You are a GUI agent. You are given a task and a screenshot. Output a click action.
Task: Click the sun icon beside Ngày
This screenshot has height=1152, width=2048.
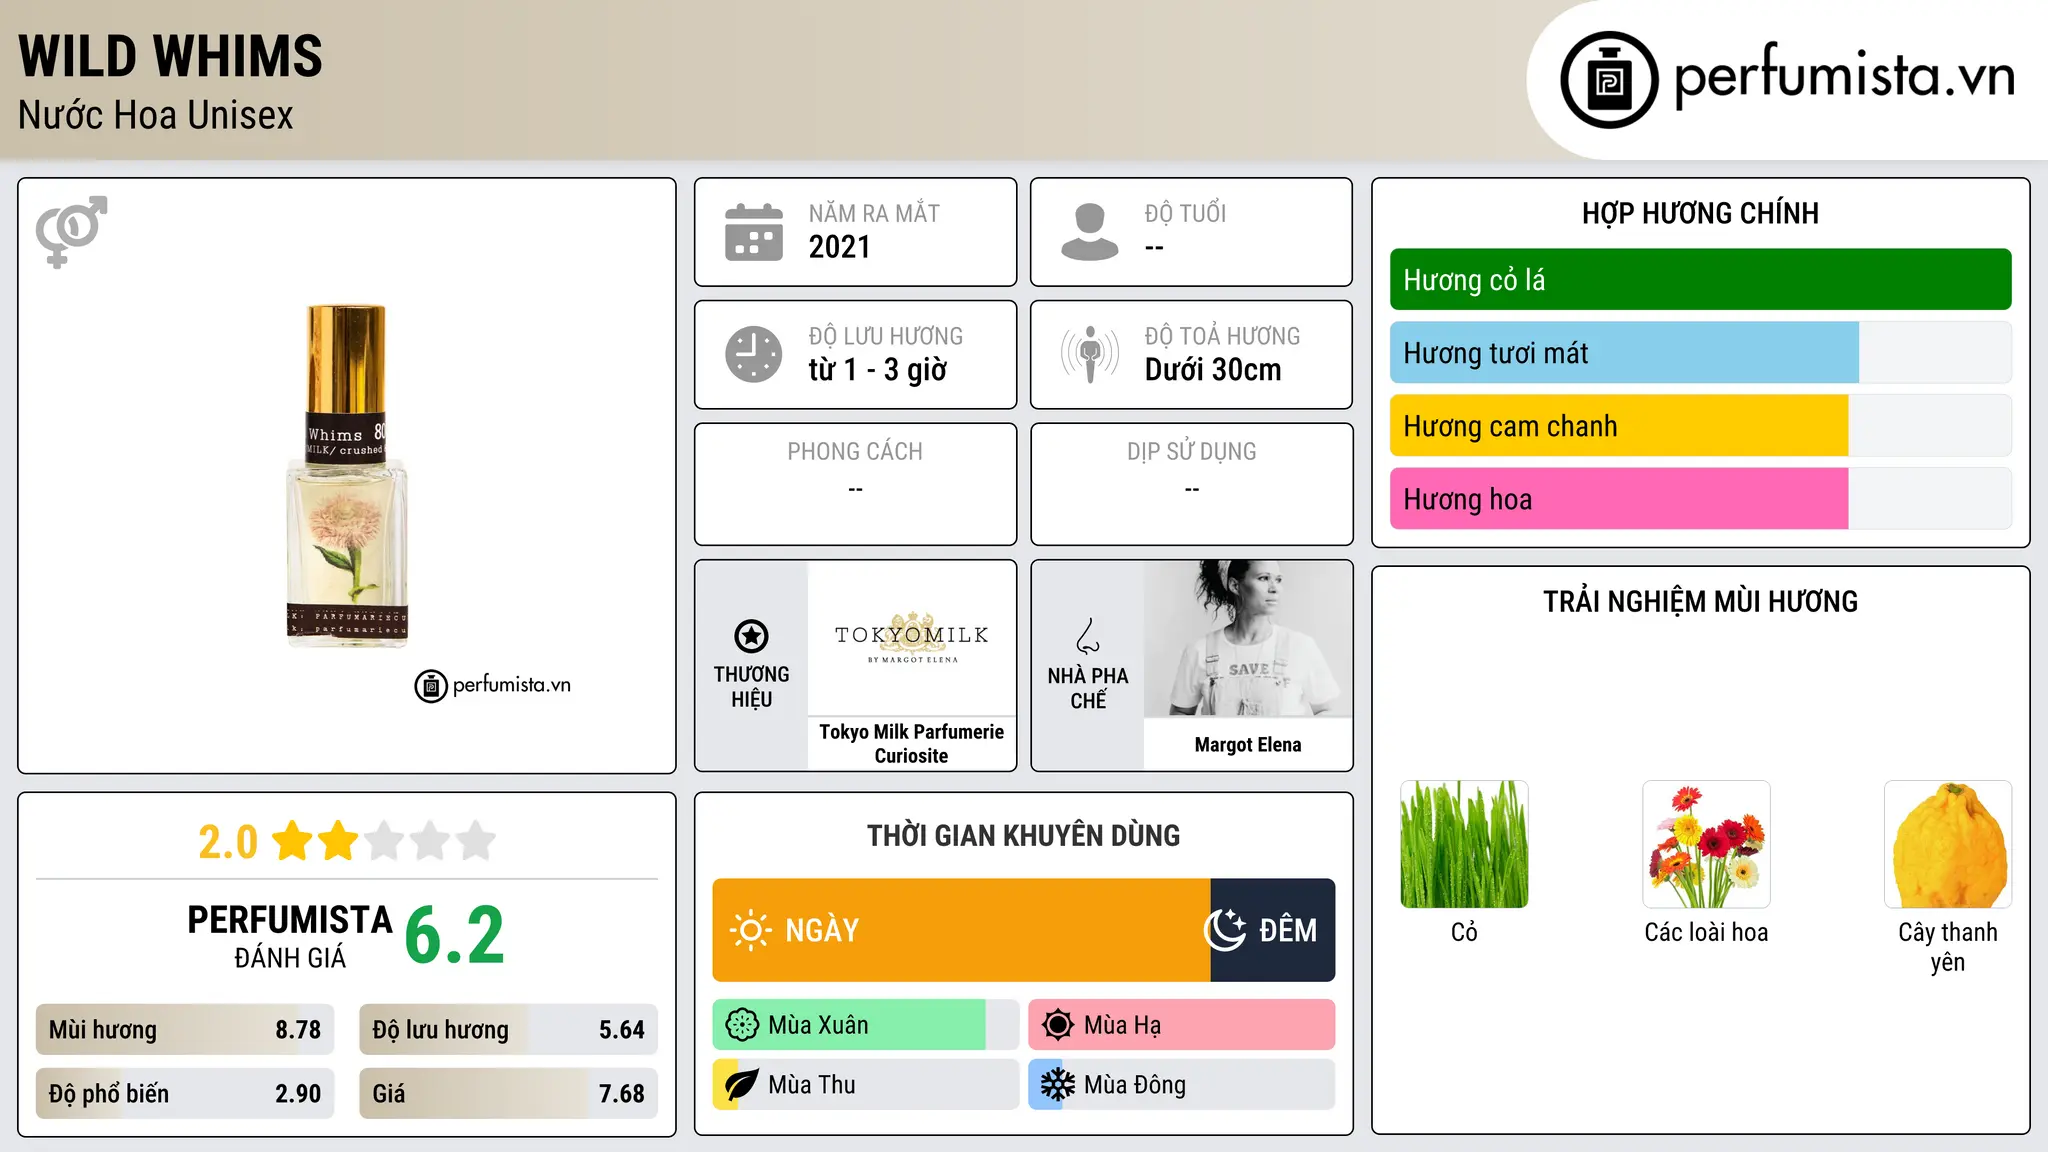click(x=750, y=930)
